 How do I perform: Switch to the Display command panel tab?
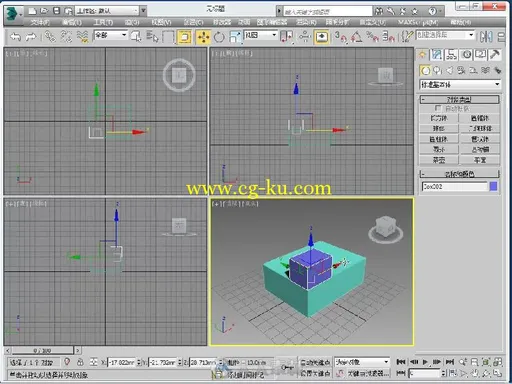481,54
